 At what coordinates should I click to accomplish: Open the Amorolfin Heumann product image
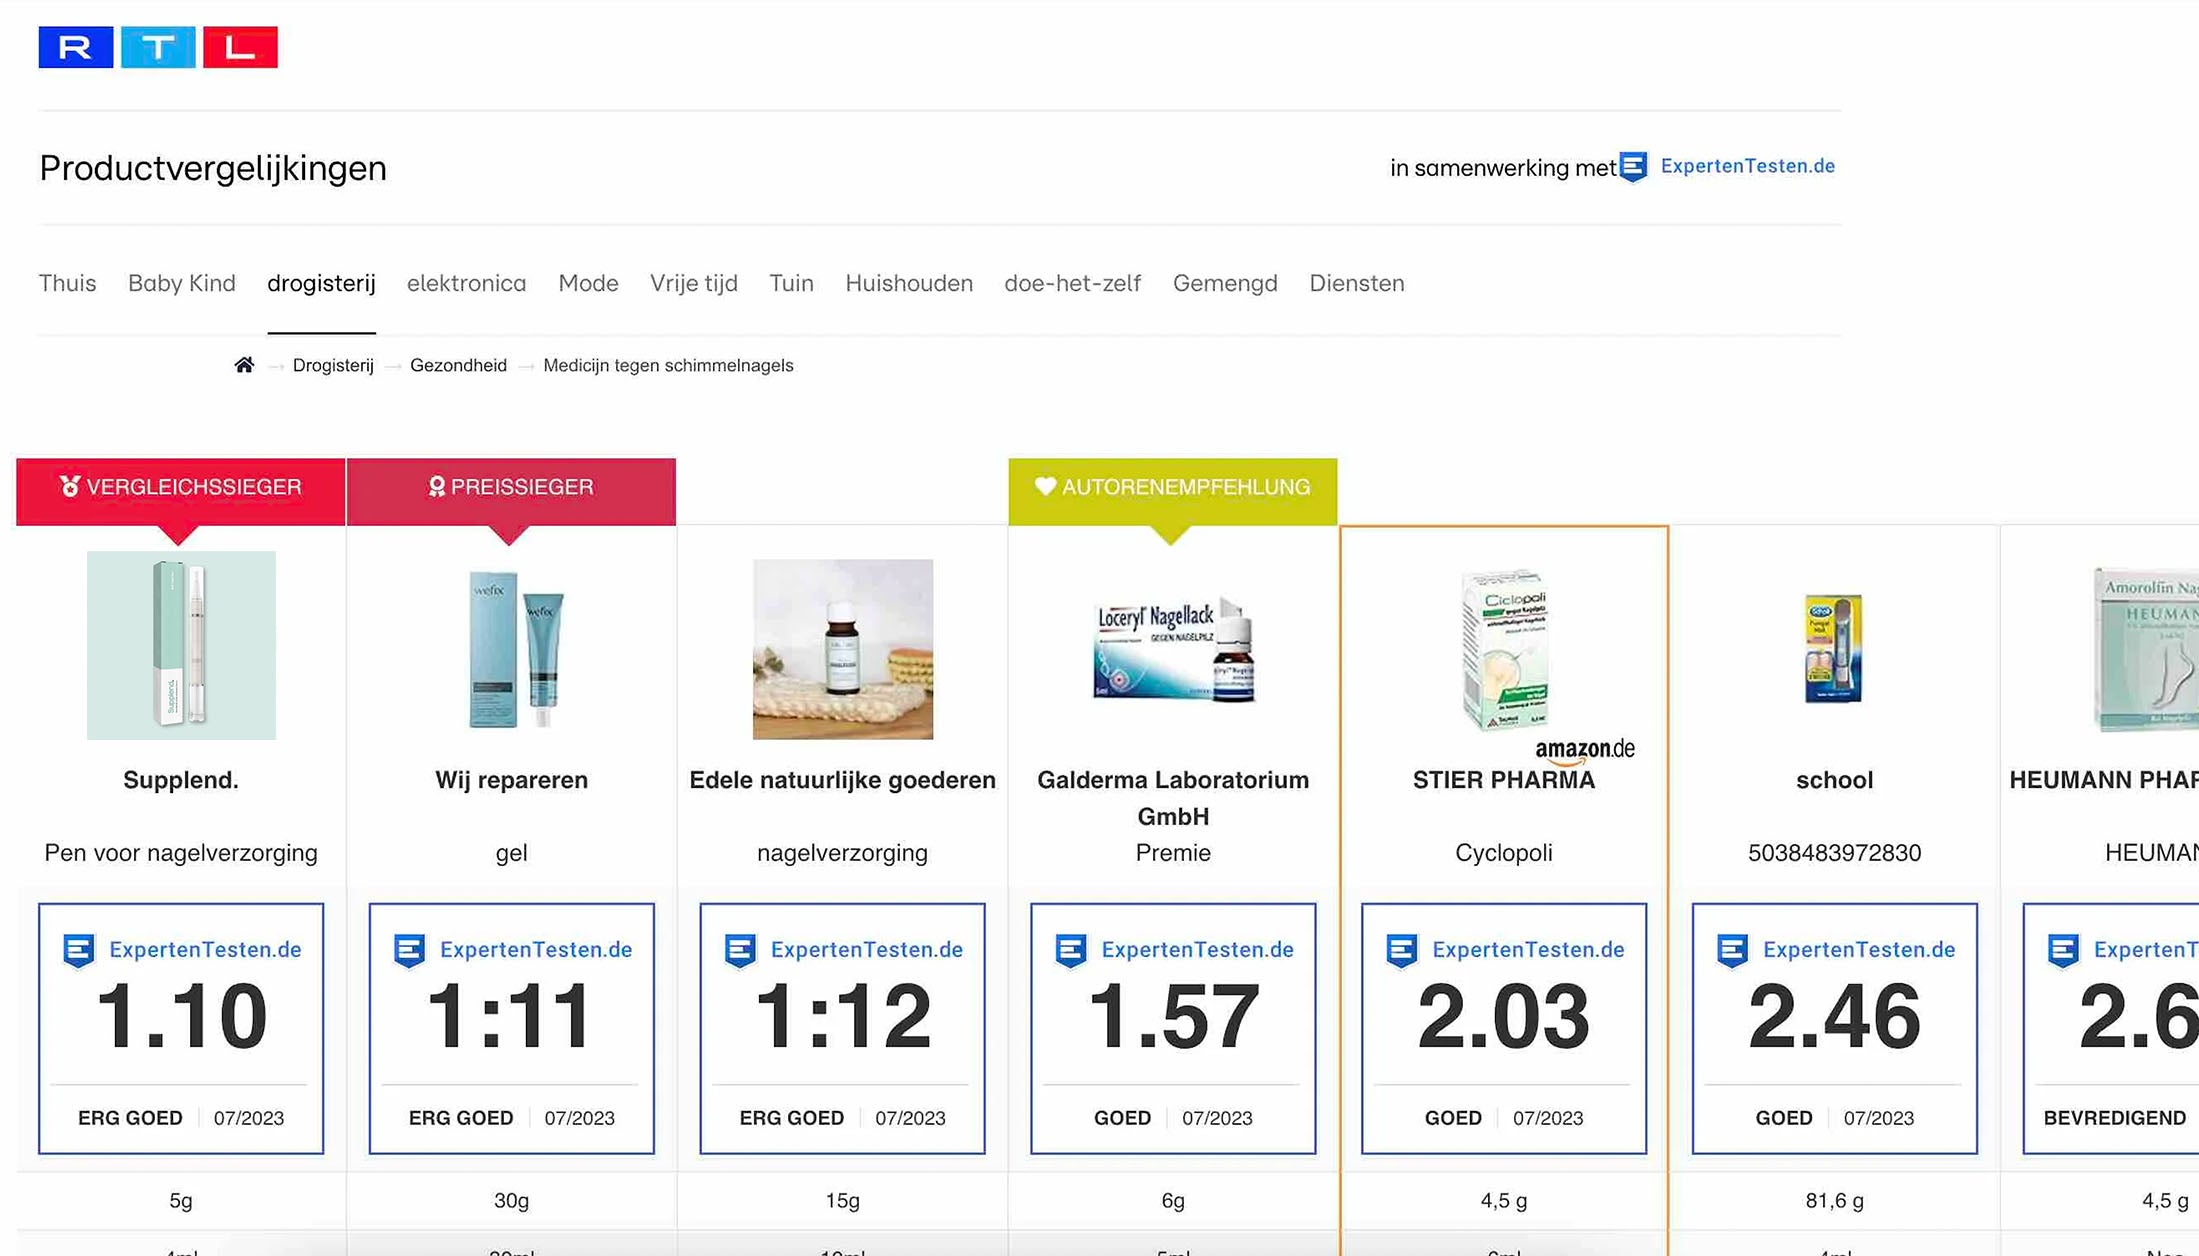coord(2145,649)
